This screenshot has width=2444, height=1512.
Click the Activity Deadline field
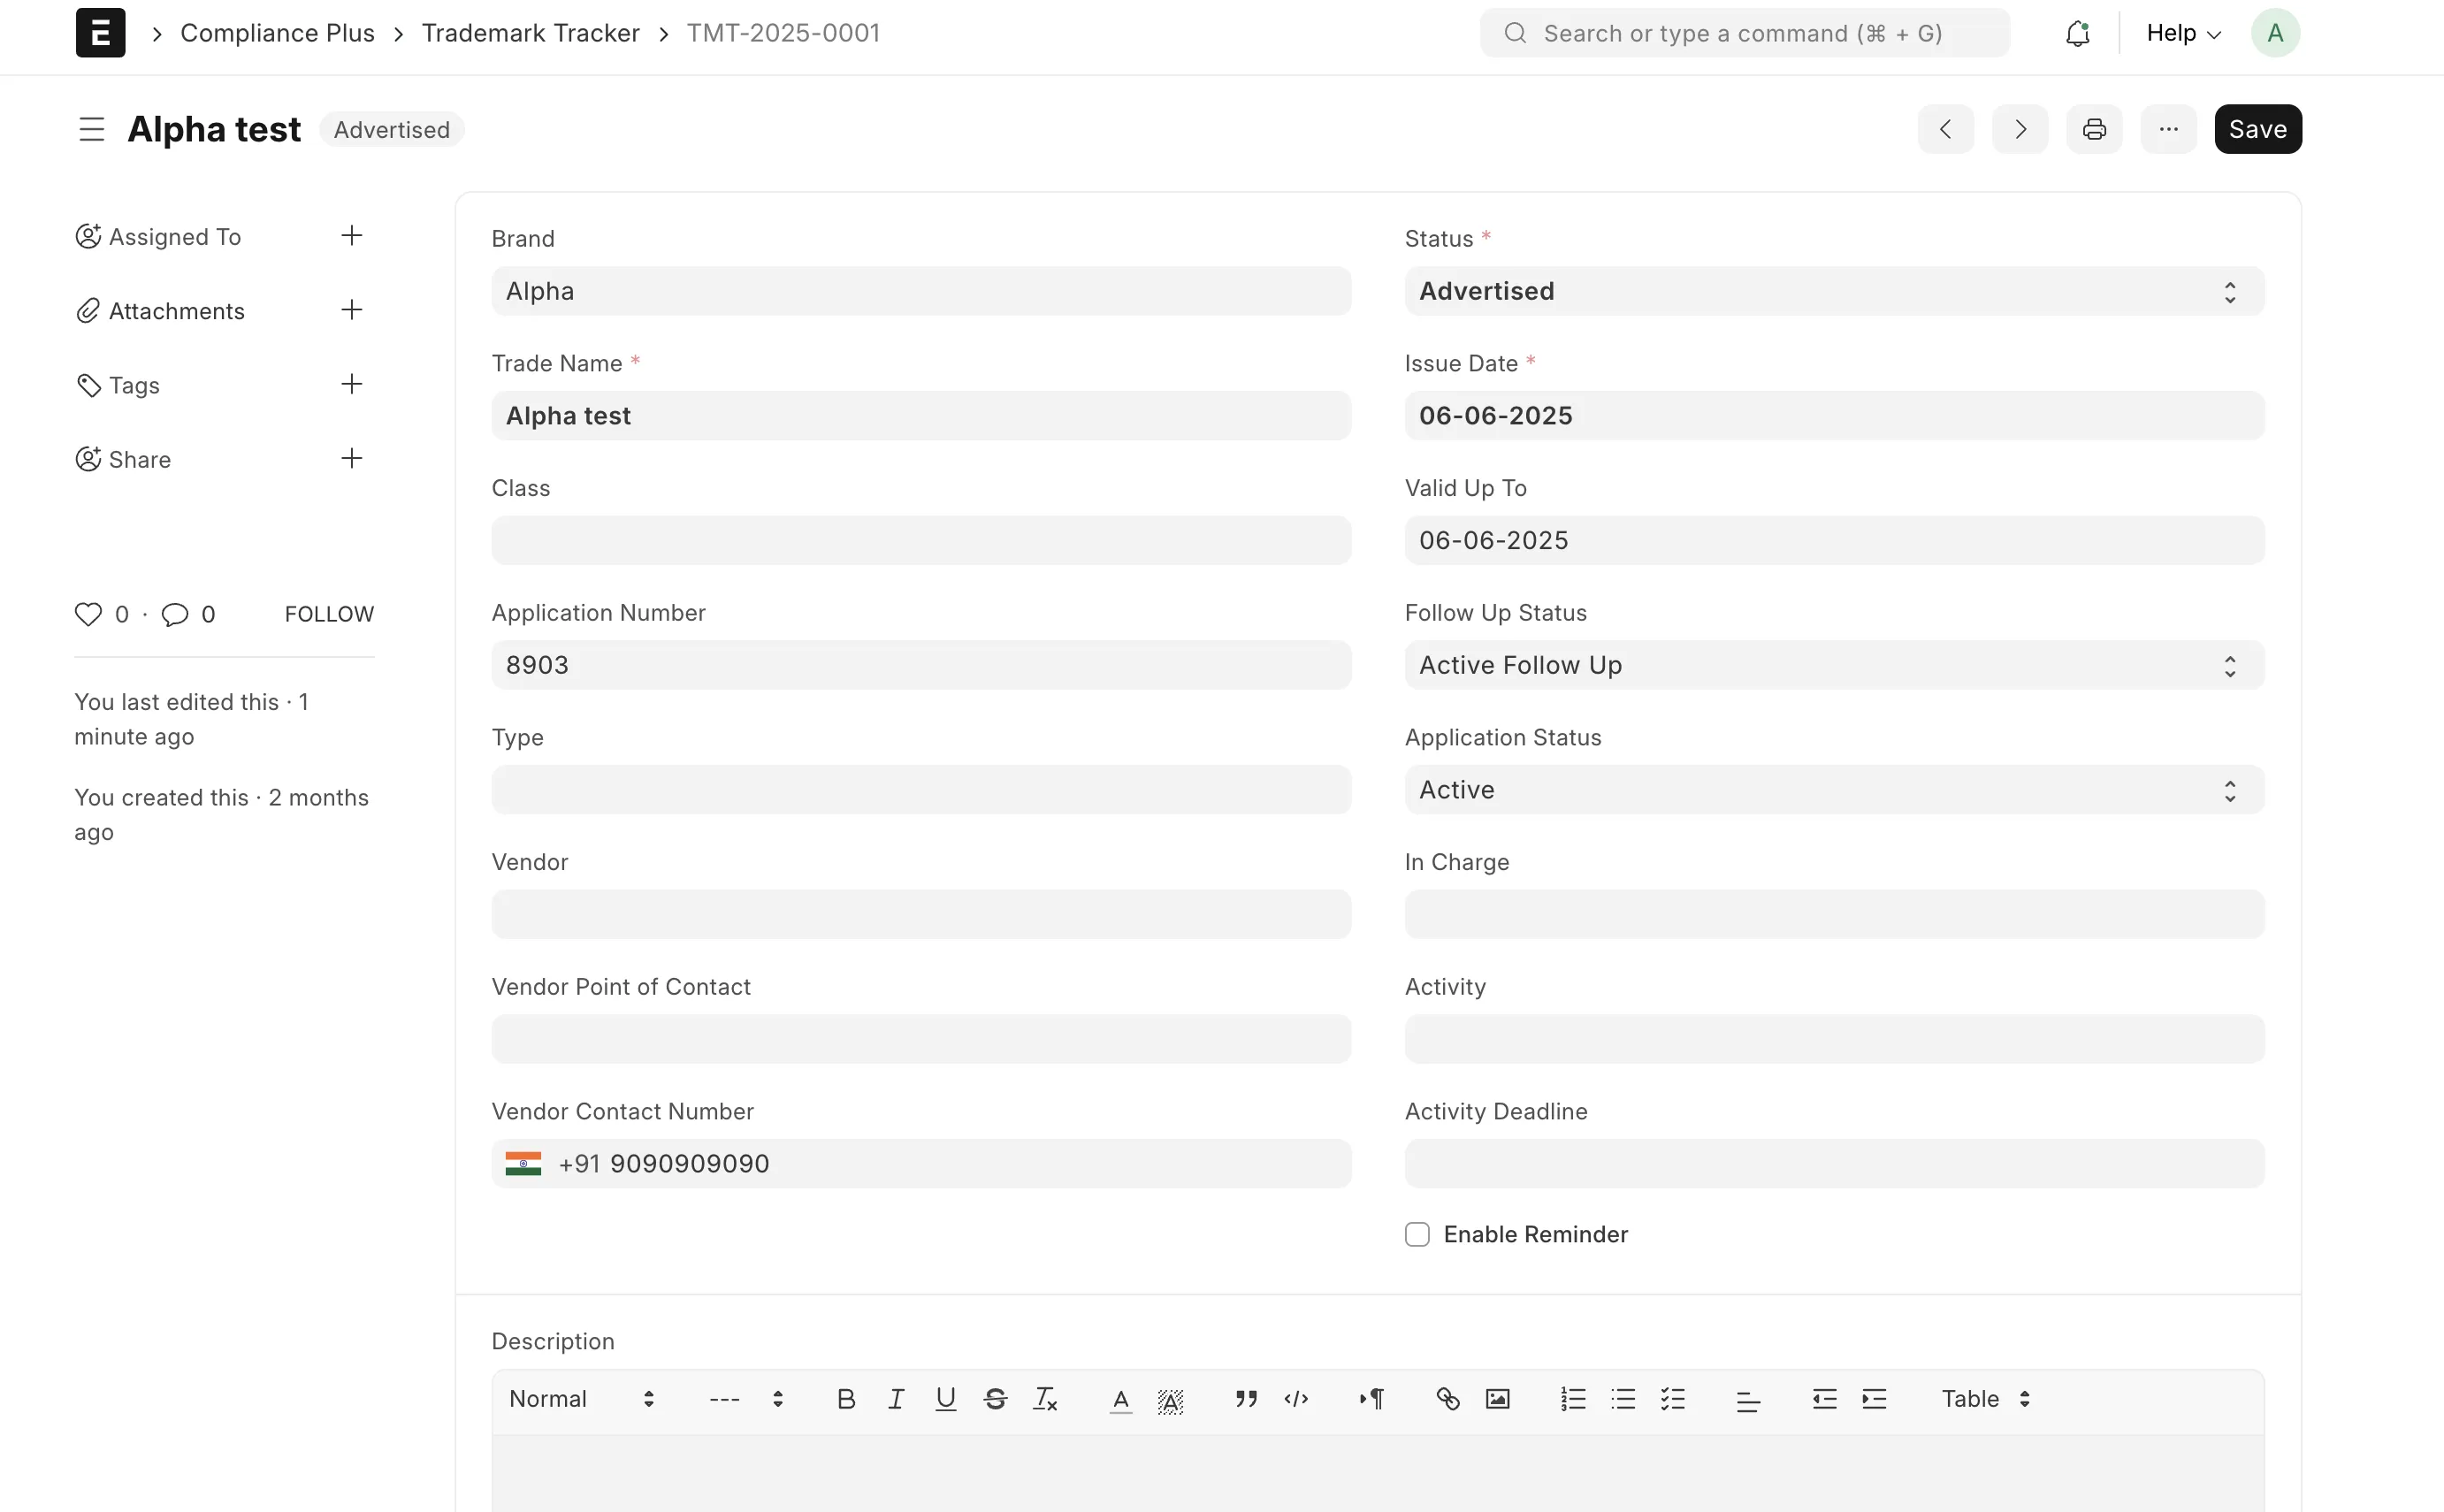pyautogui.click(x=1834, y=1164)
